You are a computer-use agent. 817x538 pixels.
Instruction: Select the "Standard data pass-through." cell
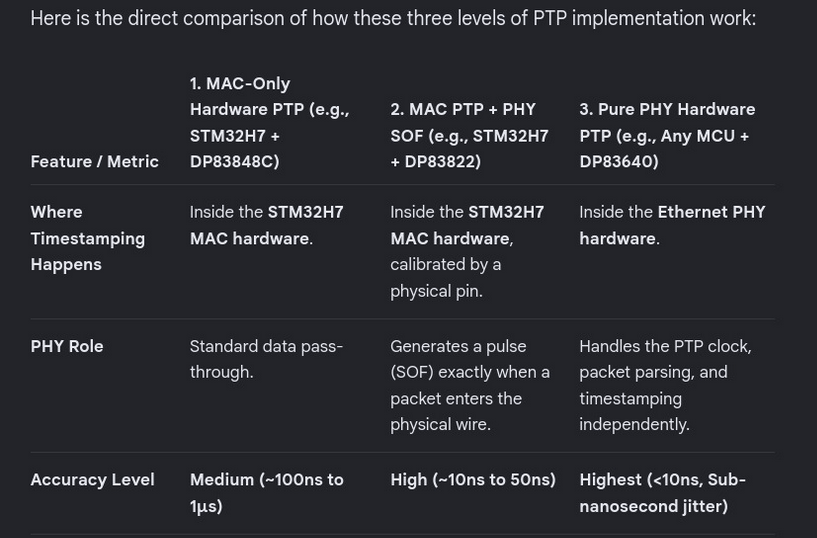266,359
